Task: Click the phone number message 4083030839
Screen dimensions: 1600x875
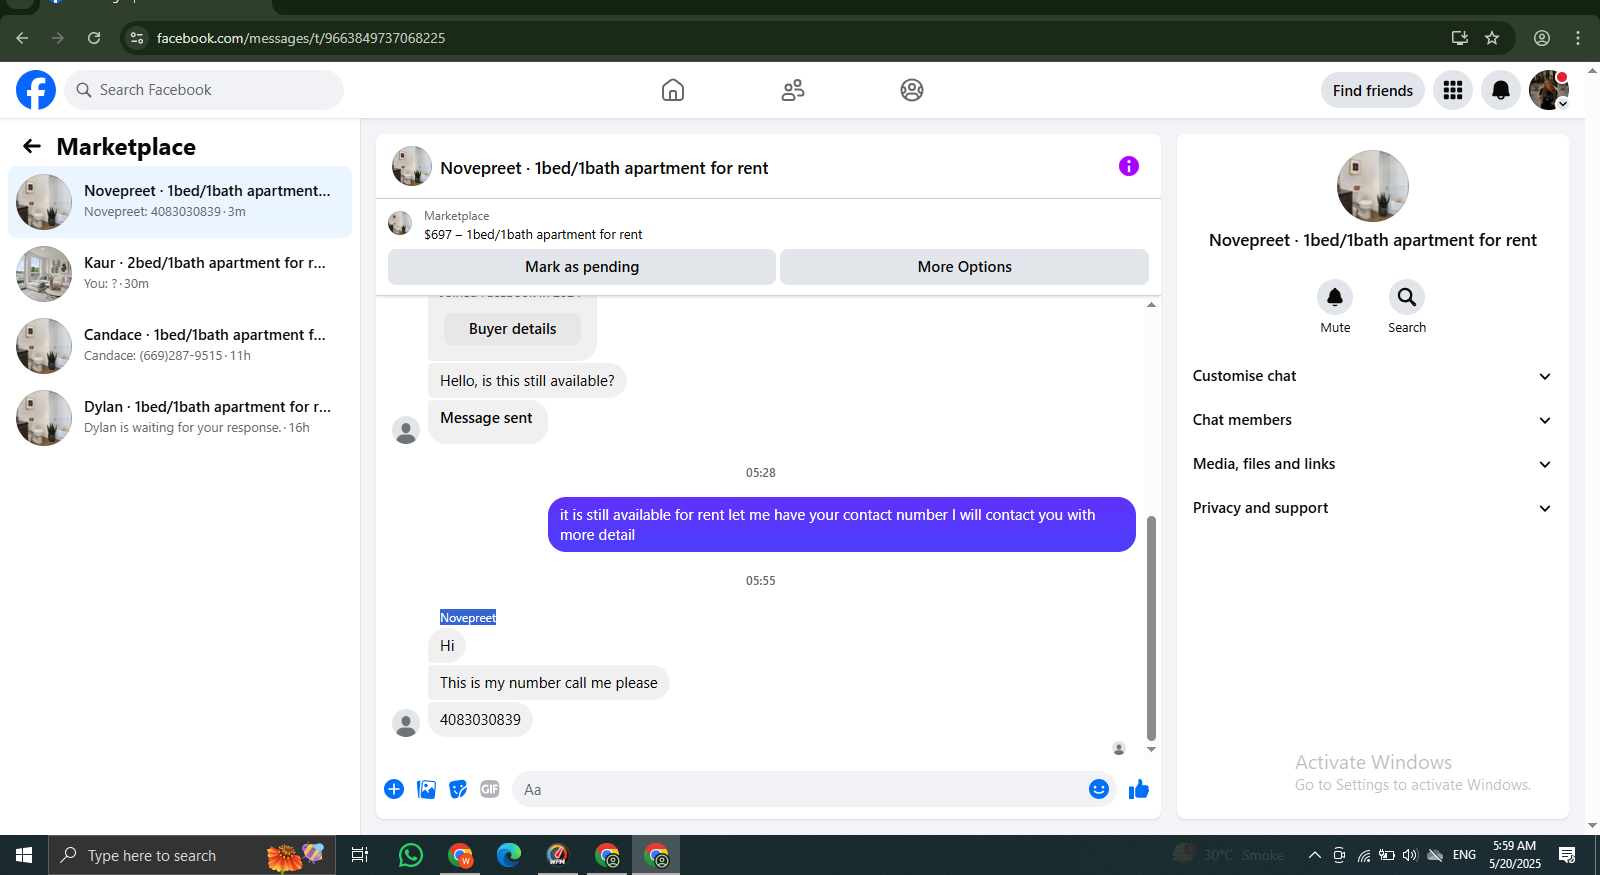Action: (480, 720)
